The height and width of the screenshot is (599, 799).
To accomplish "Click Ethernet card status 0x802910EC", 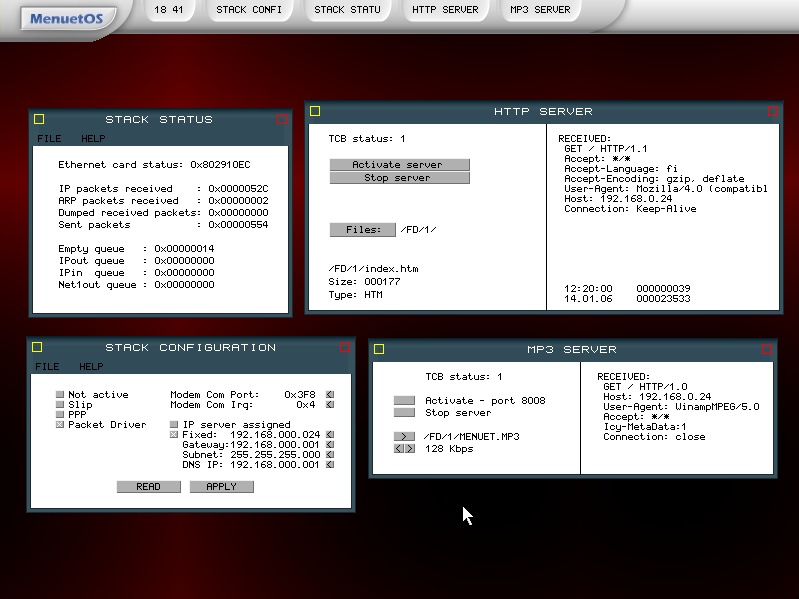I will click(154, 165).
